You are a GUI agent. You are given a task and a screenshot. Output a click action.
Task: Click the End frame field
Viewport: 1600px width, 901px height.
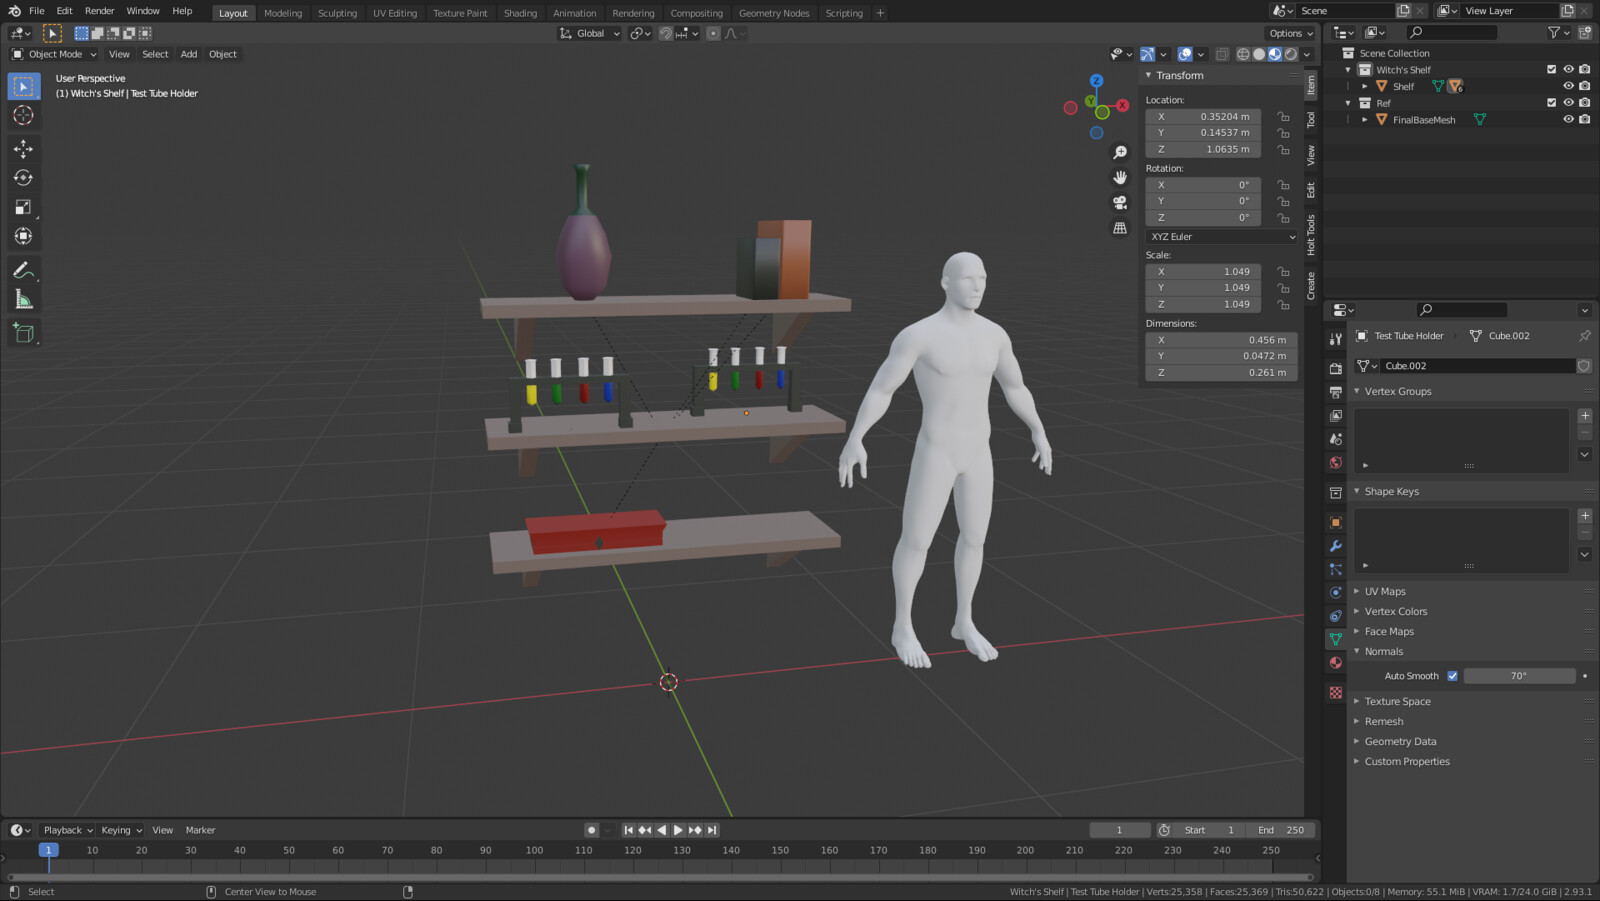click(x=1280, y=830)
